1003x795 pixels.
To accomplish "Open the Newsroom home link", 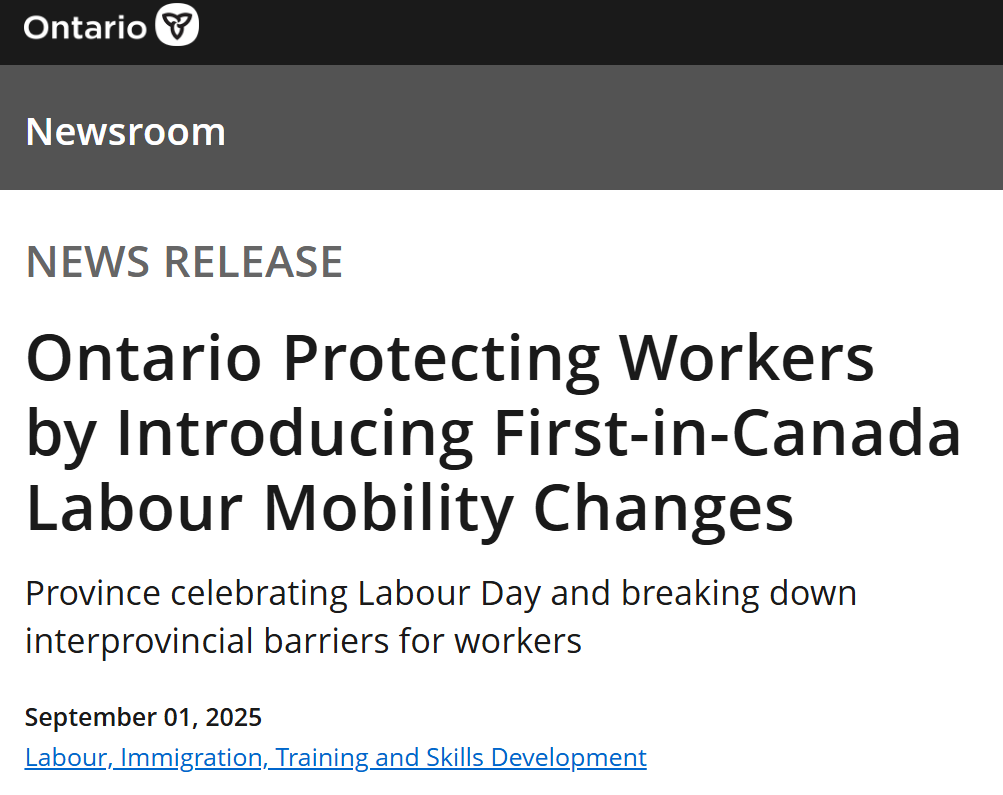I will tap(125, 132).
